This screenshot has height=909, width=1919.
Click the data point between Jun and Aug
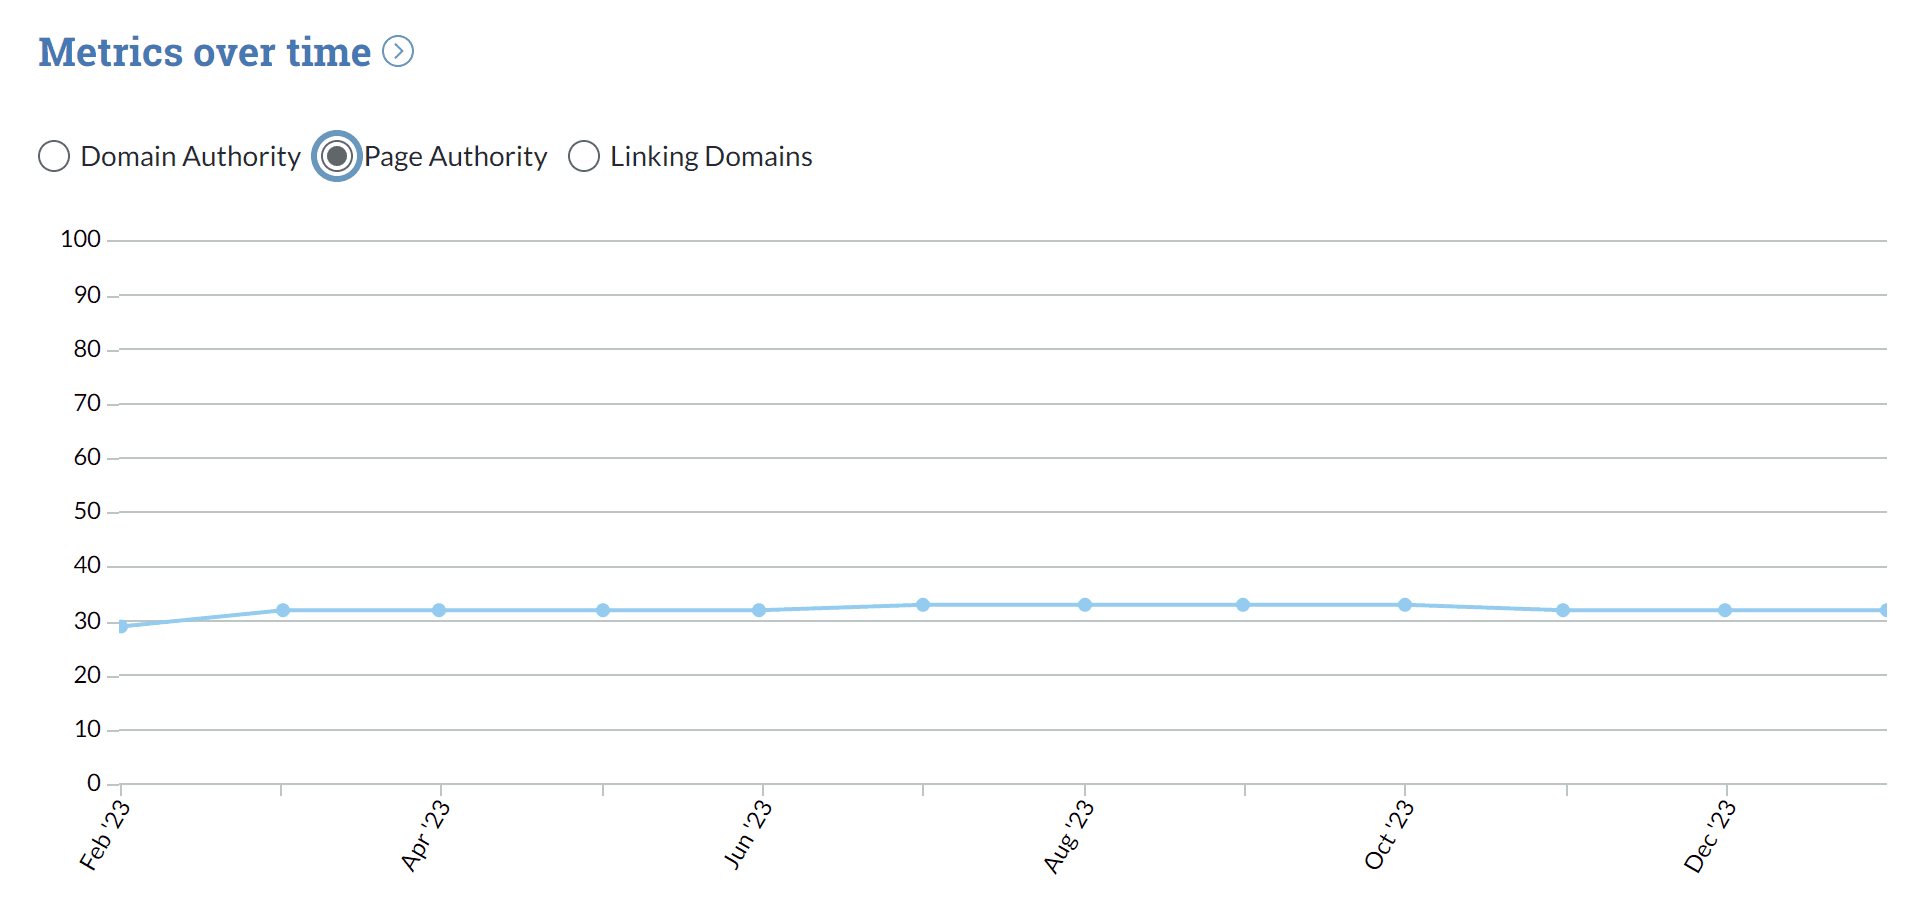coord(923,605)
